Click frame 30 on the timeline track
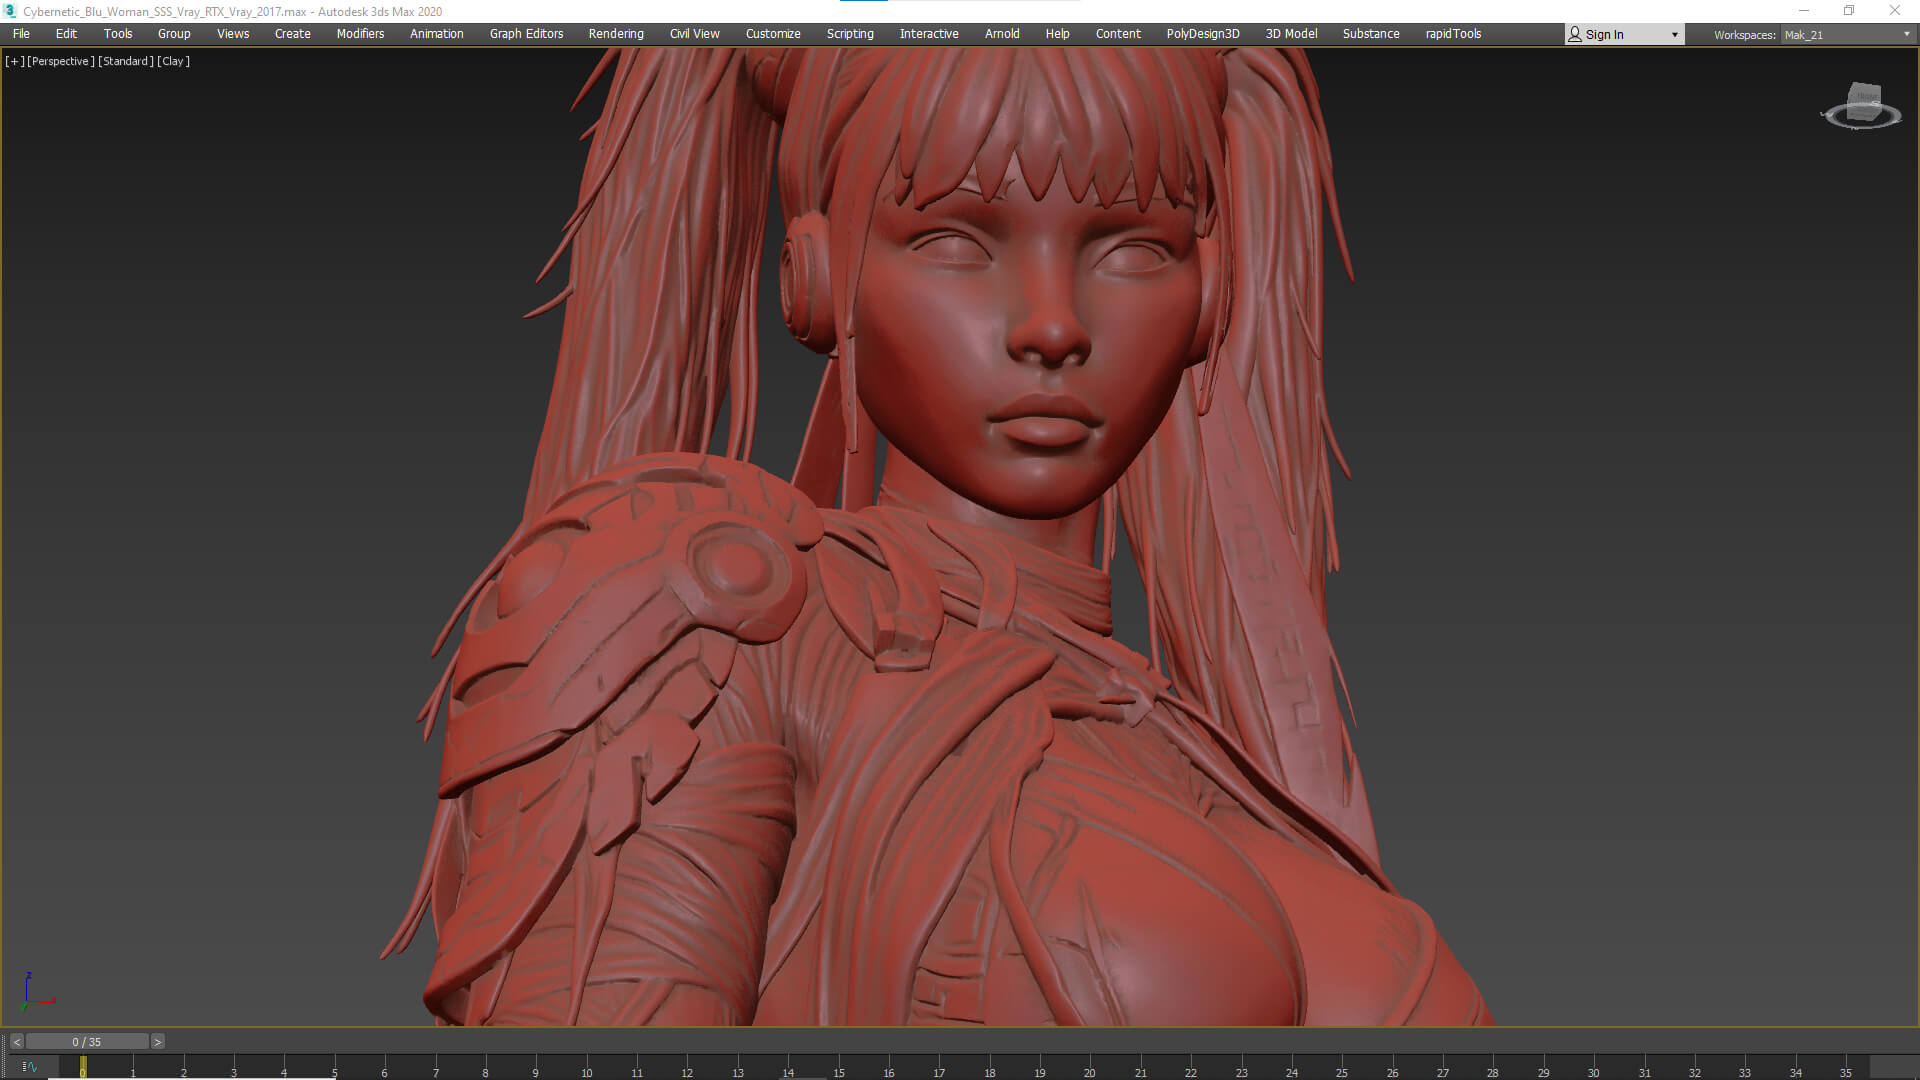1920x1080 pixels. tap(1593, 1067)
